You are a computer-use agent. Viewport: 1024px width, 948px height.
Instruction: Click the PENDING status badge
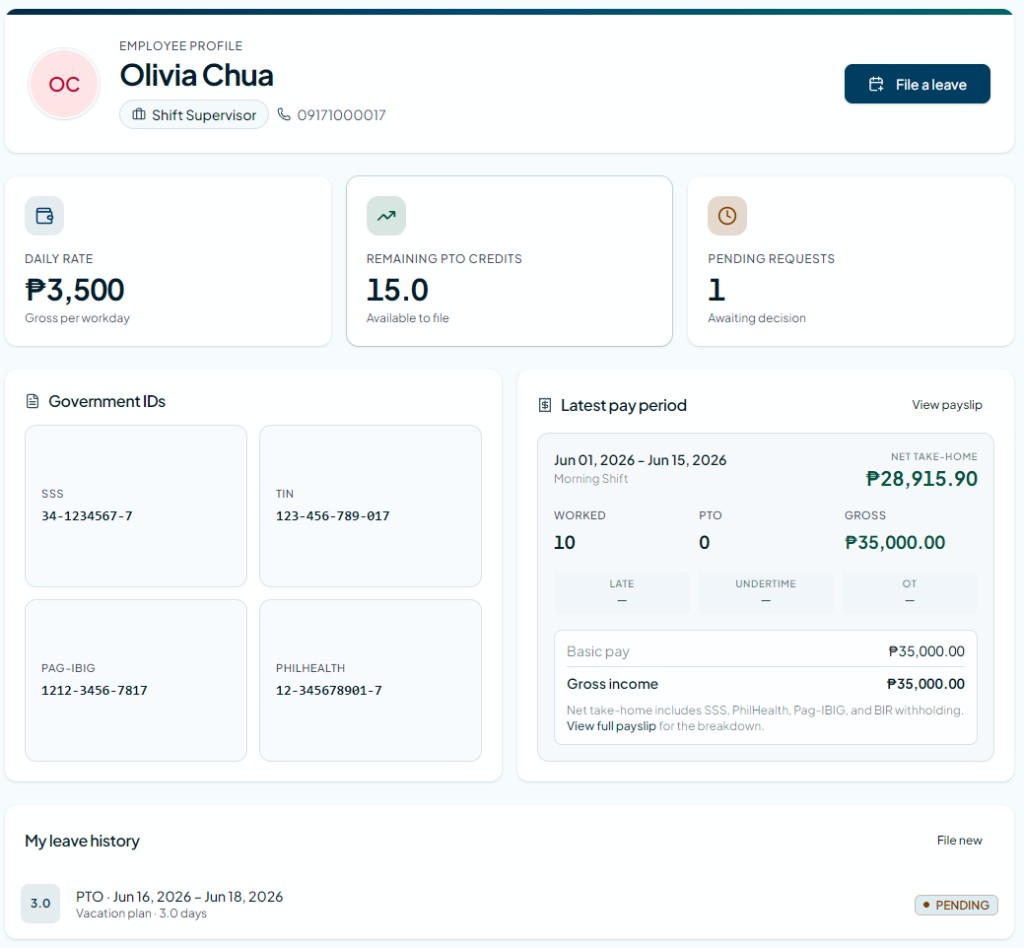click(956, 905)
